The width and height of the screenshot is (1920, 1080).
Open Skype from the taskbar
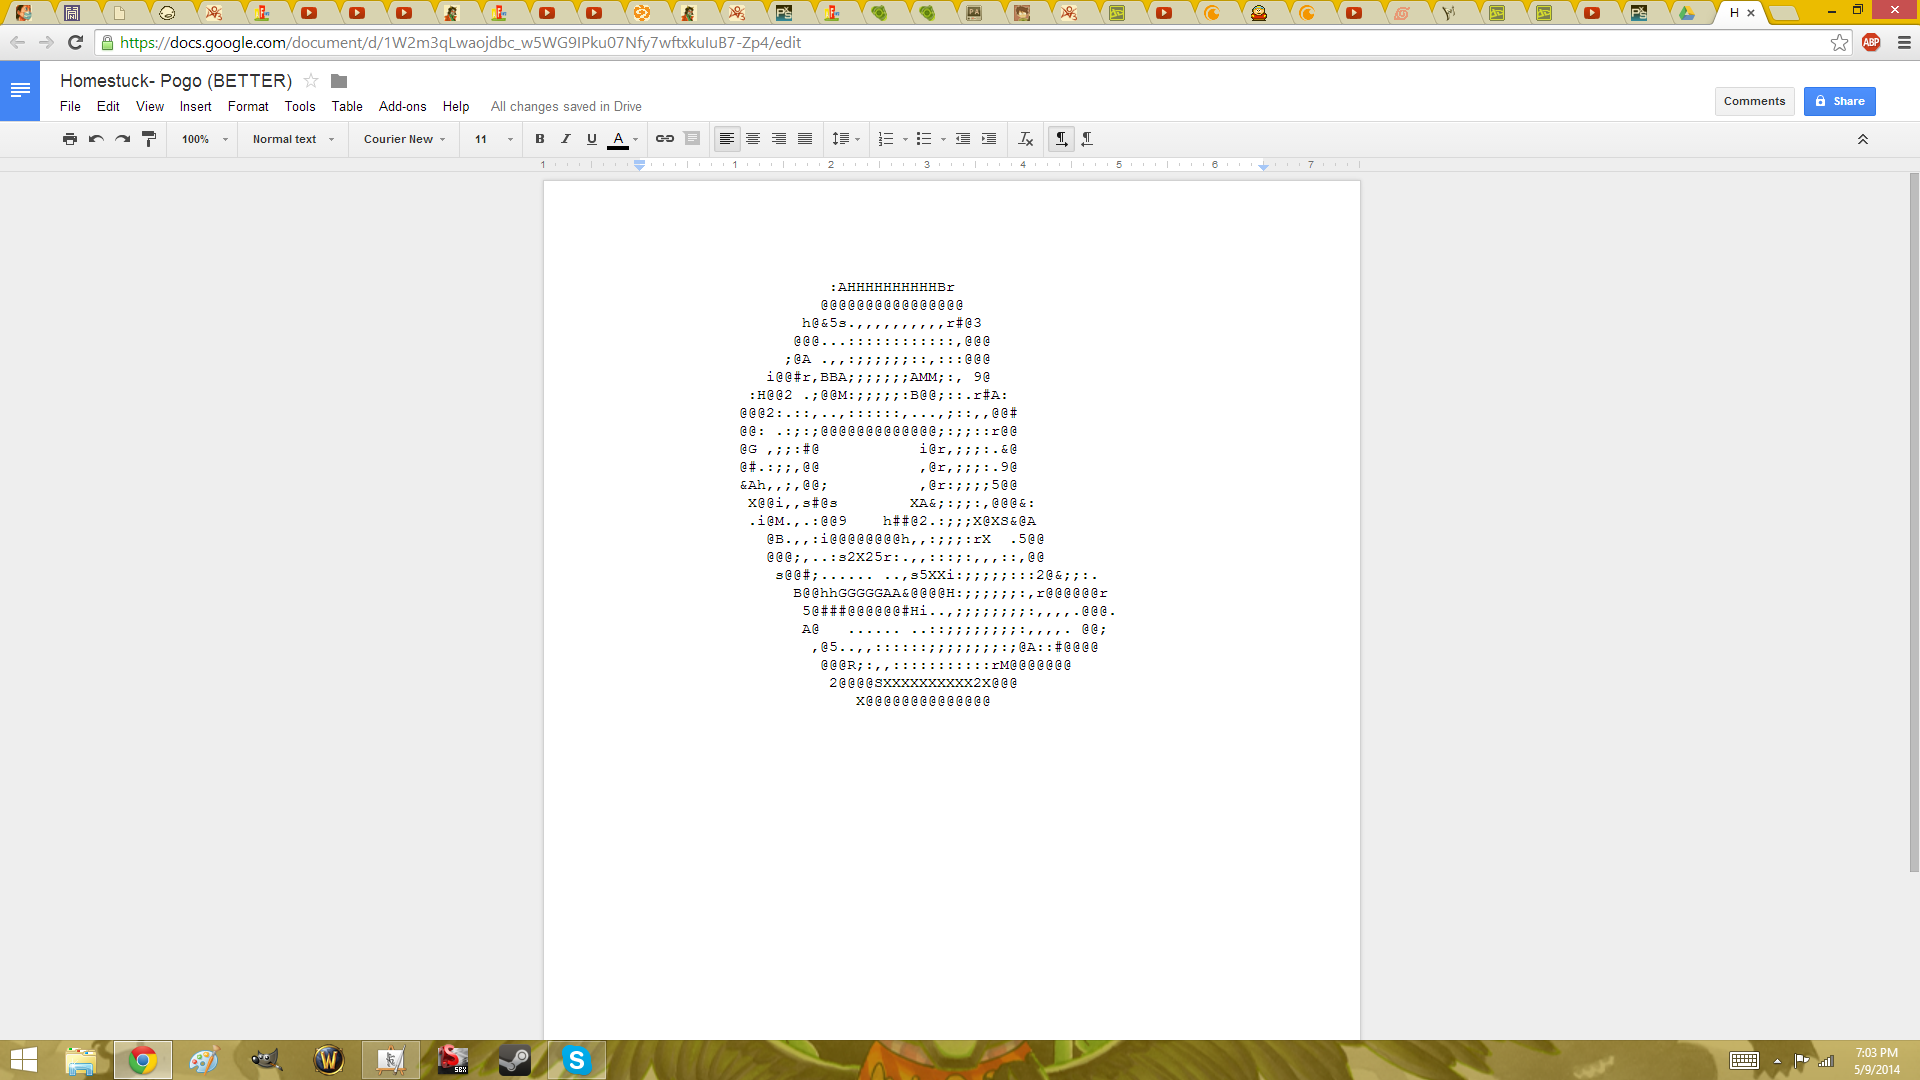pos(576,1060)
